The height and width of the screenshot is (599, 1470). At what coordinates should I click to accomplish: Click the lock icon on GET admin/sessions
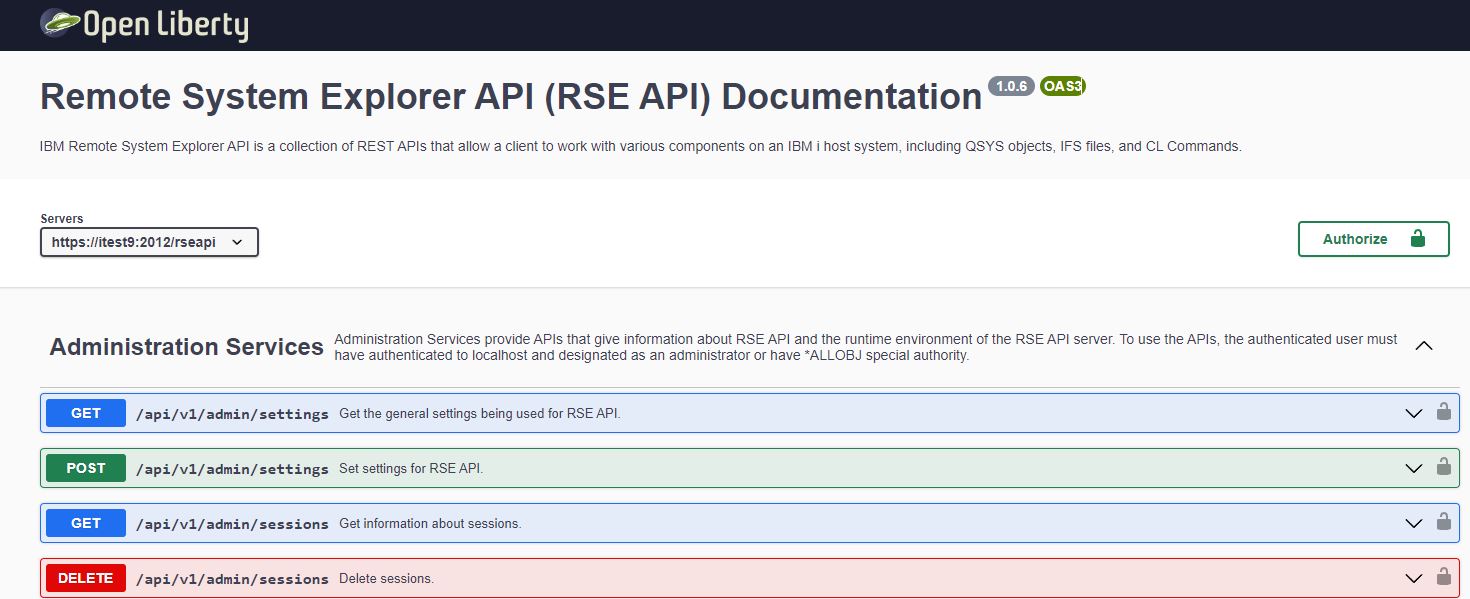[1443, 522]
